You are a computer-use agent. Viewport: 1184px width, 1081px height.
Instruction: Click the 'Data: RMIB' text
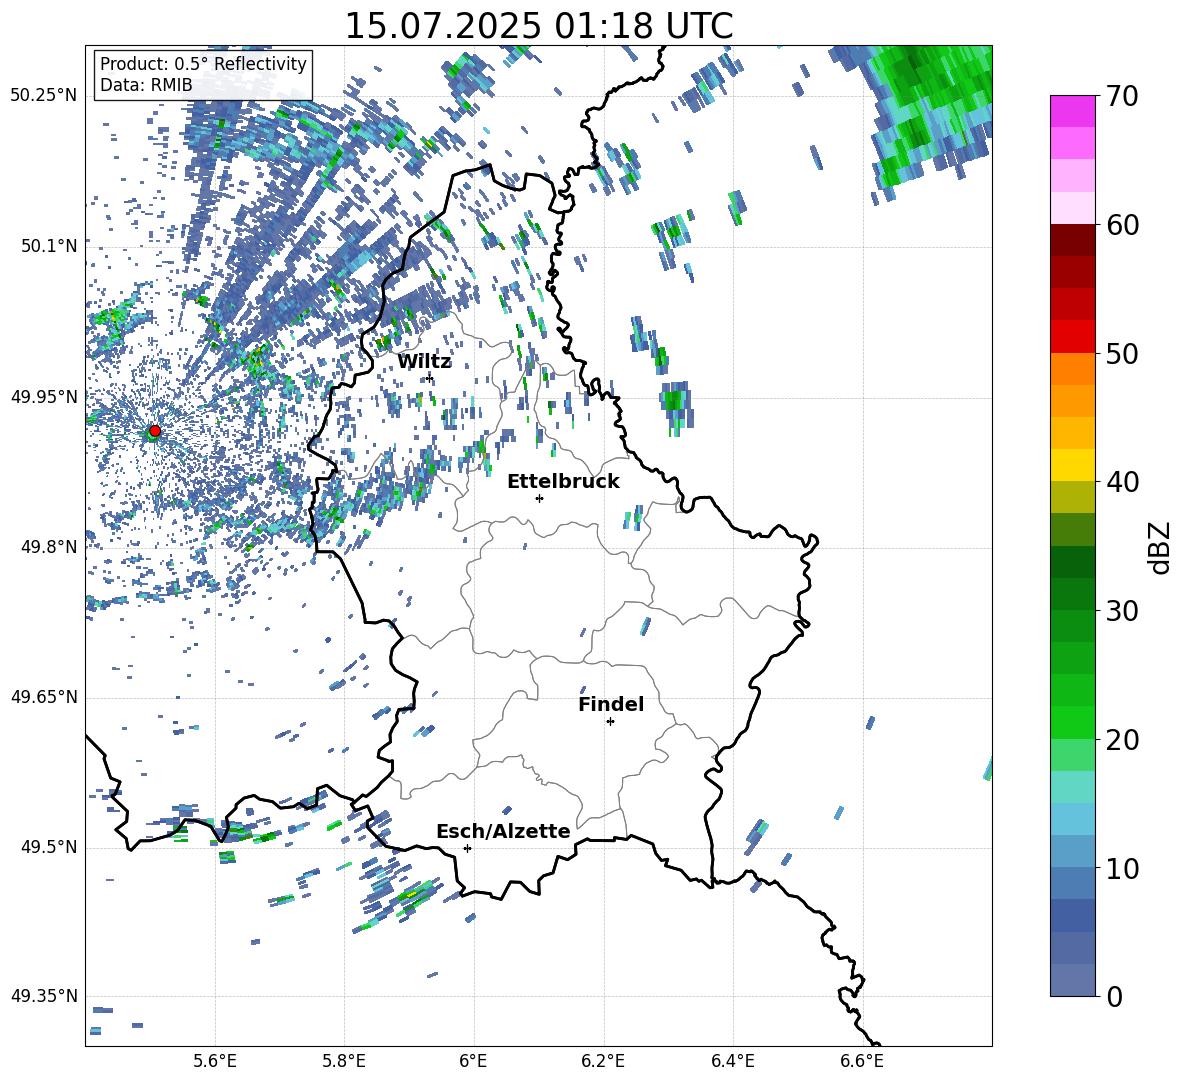click(x=146, y=85)
